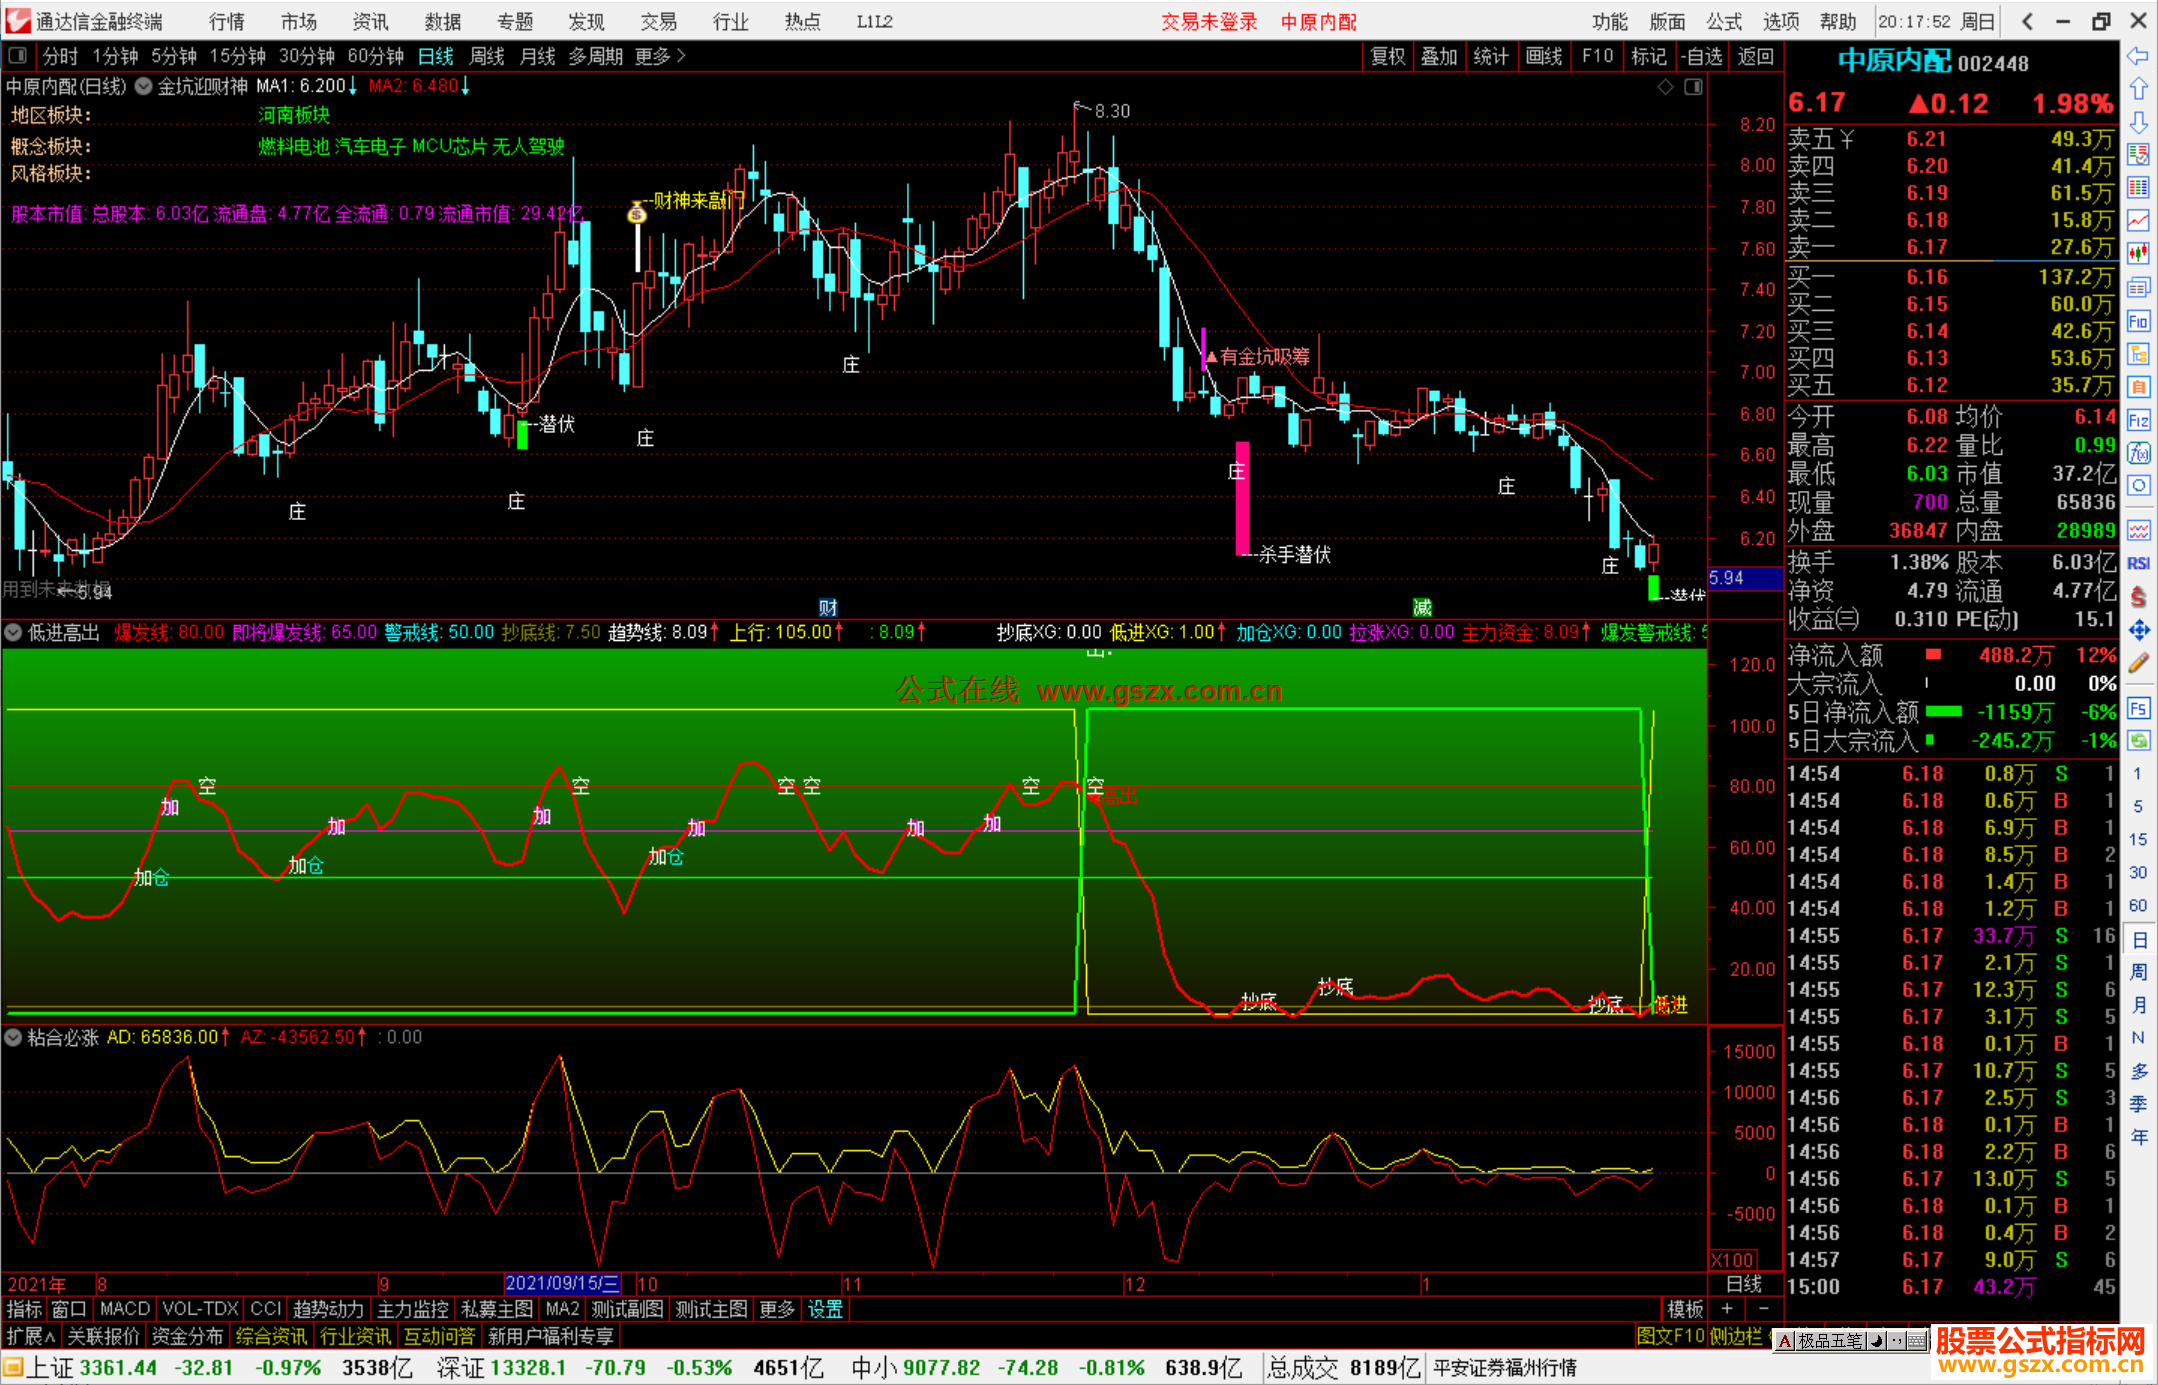Select the 60分钟 period tab

pyautogui.click(x=376, y=56)
